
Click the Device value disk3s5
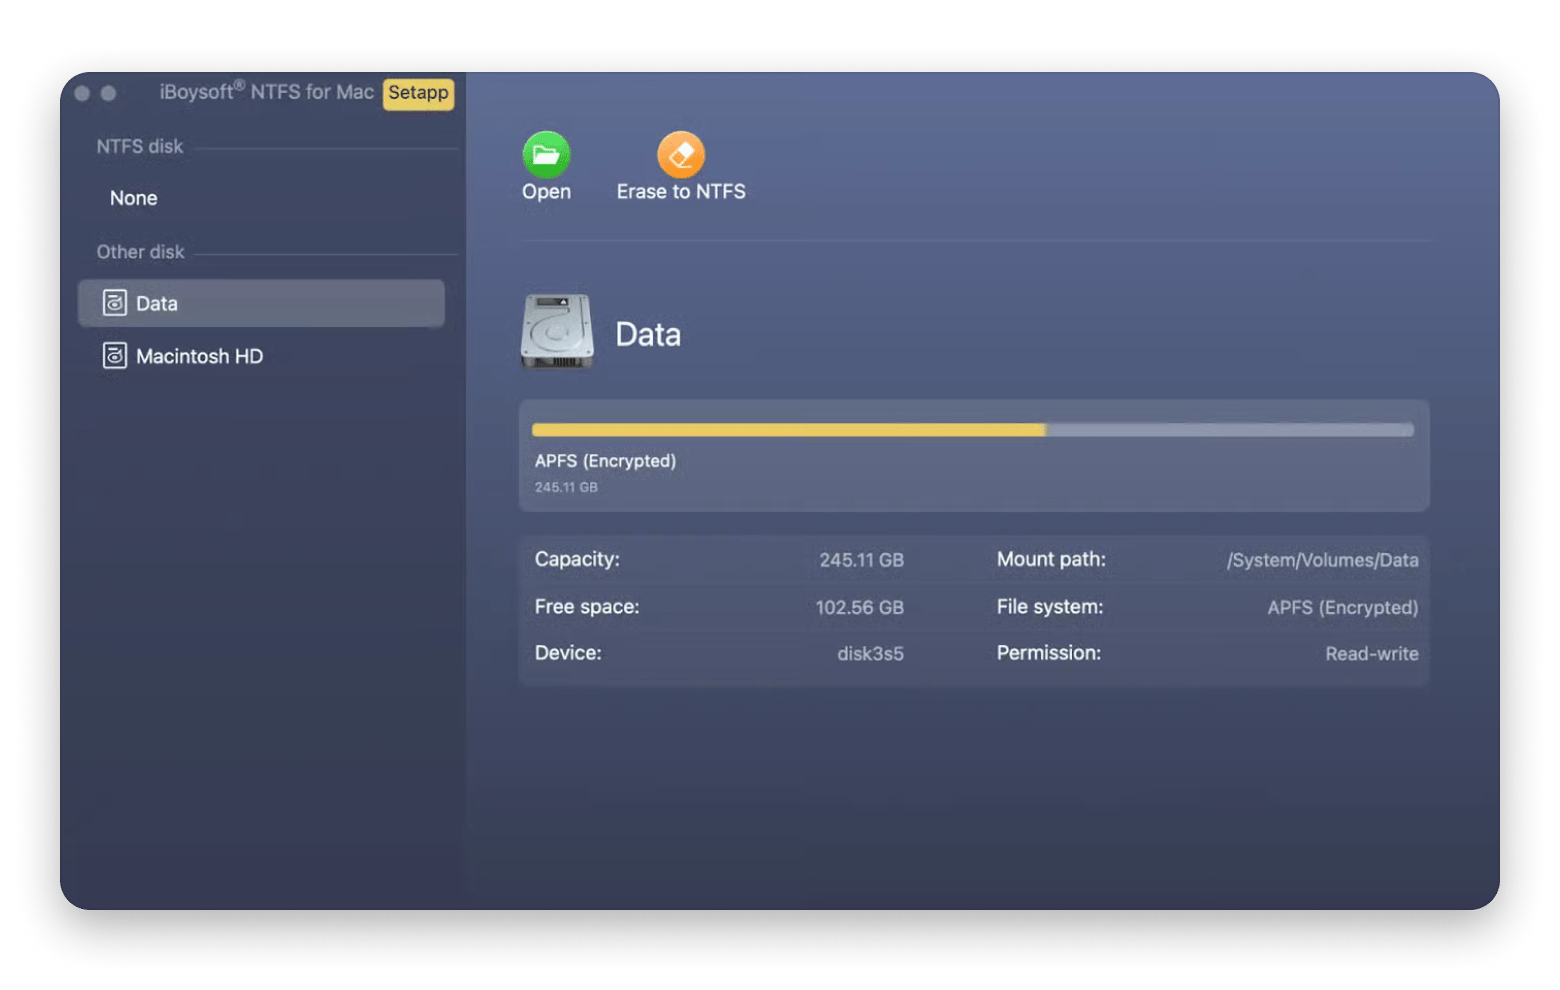870,653
